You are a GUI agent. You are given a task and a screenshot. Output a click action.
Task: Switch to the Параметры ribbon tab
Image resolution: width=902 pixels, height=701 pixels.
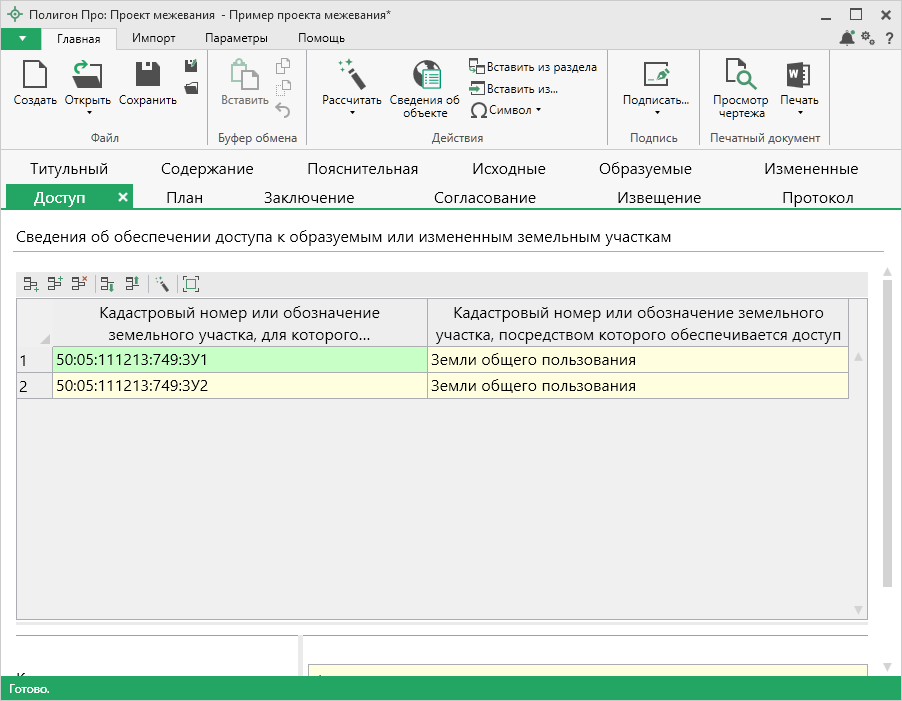pos(236,38)
